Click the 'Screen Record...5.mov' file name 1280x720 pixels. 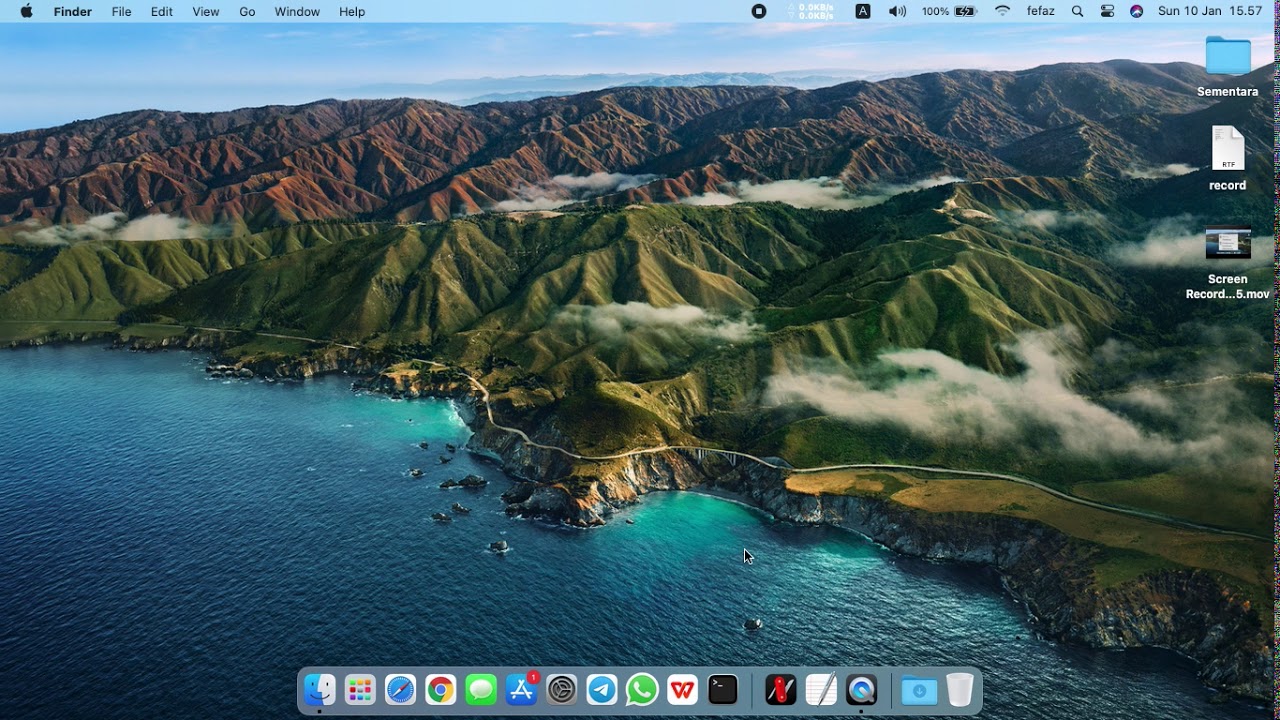(1228, 286)
